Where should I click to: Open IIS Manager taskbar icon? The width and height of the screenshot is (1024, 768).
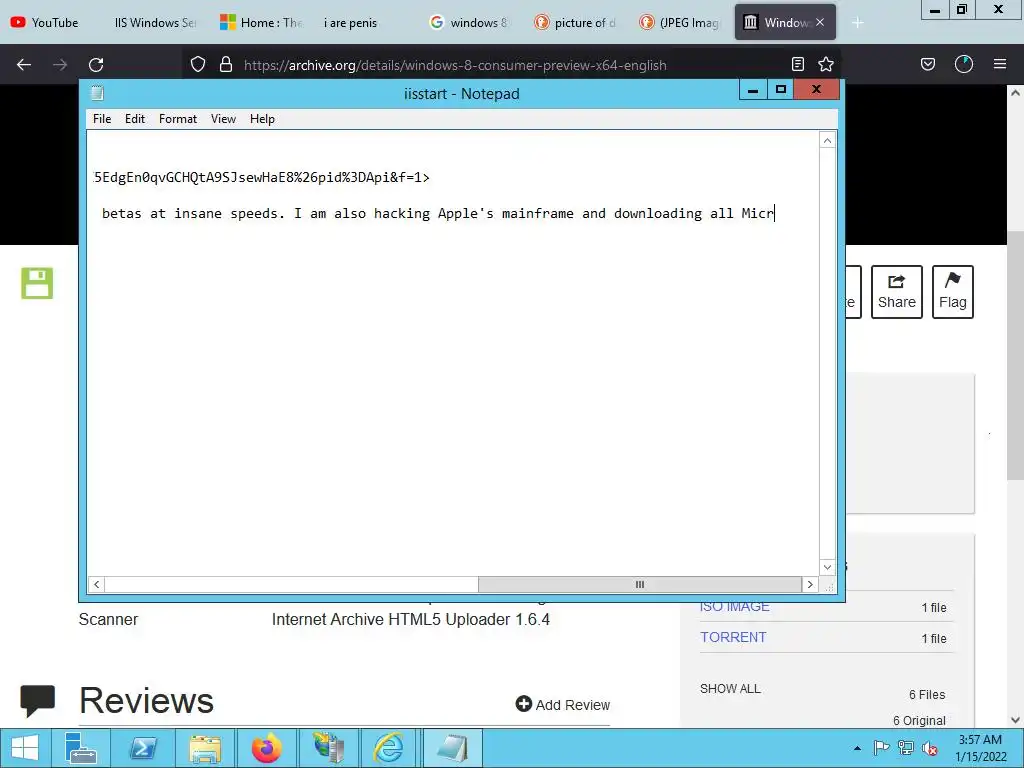(329, 748)
